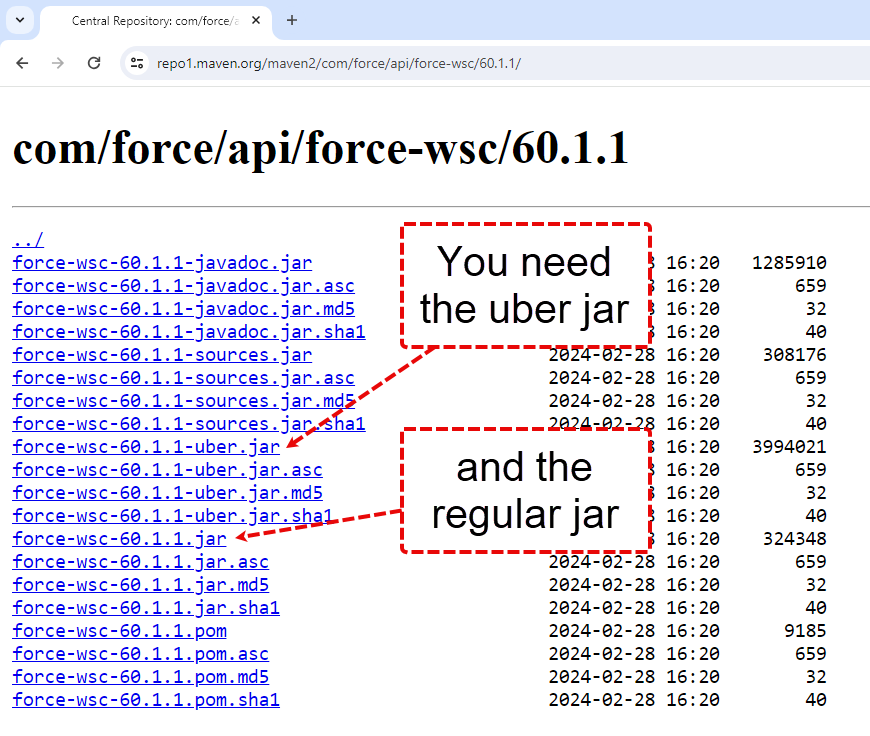
Task: Open site information in the address bar
Action: 135,62
